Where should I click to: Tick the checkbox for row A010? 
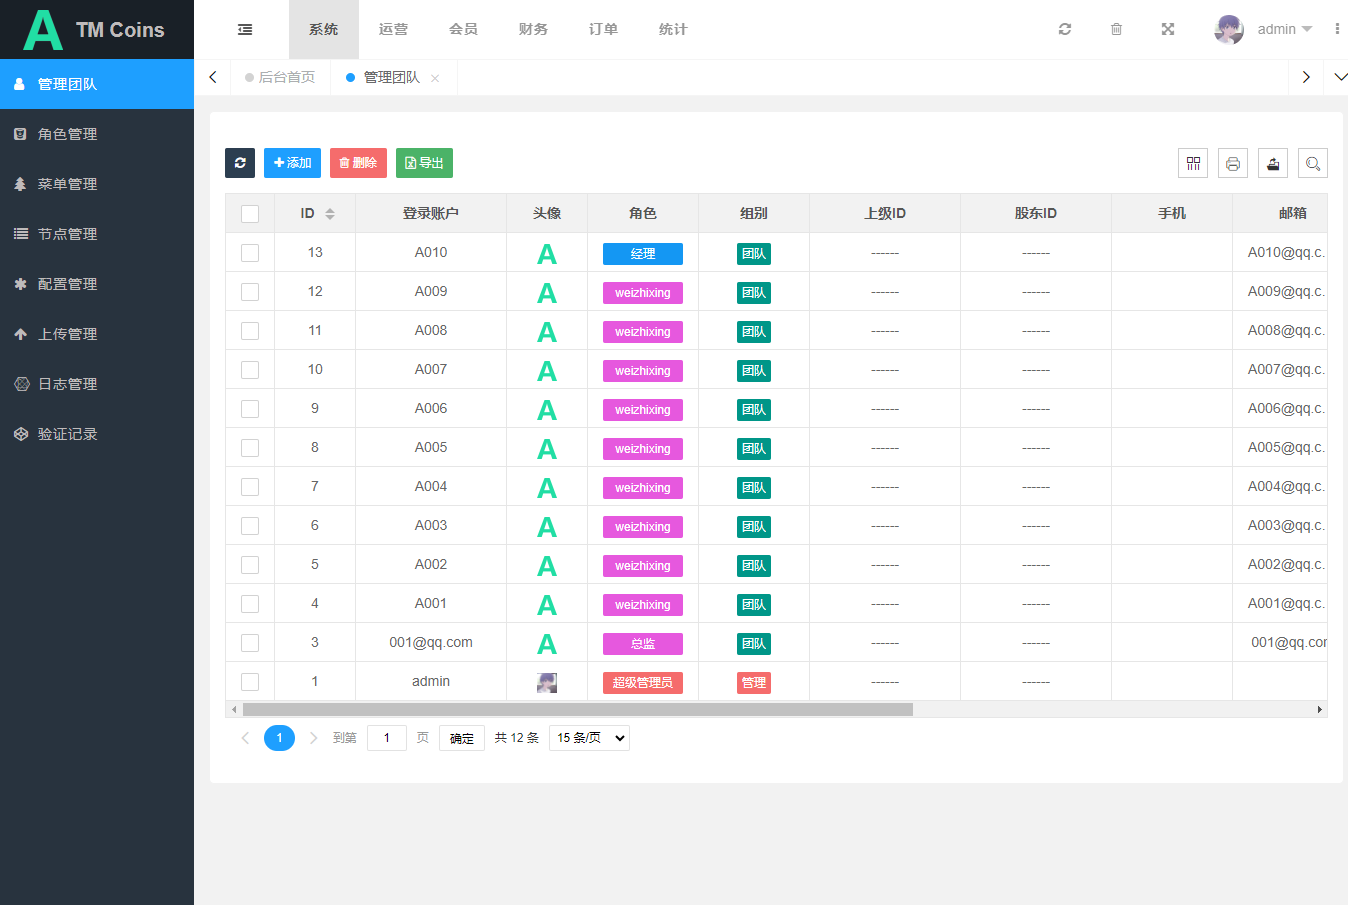(x=250, y=253)
